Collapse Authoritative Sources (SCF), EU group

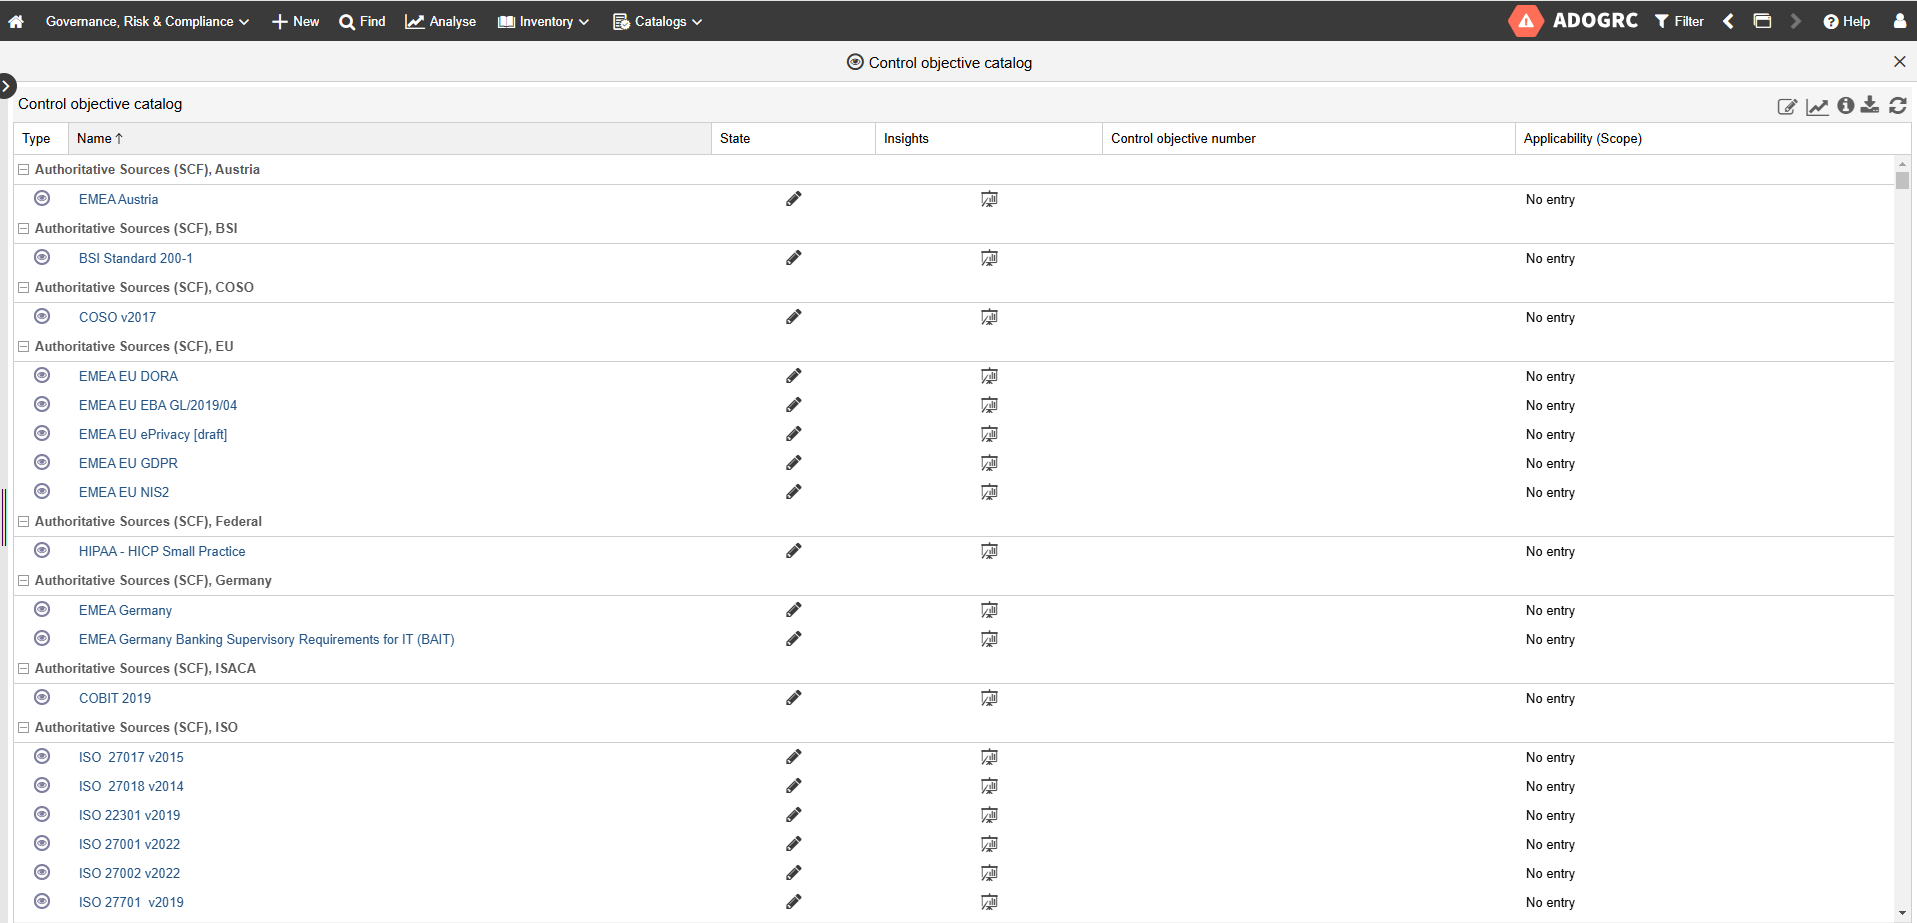click(x=23, y=347)
